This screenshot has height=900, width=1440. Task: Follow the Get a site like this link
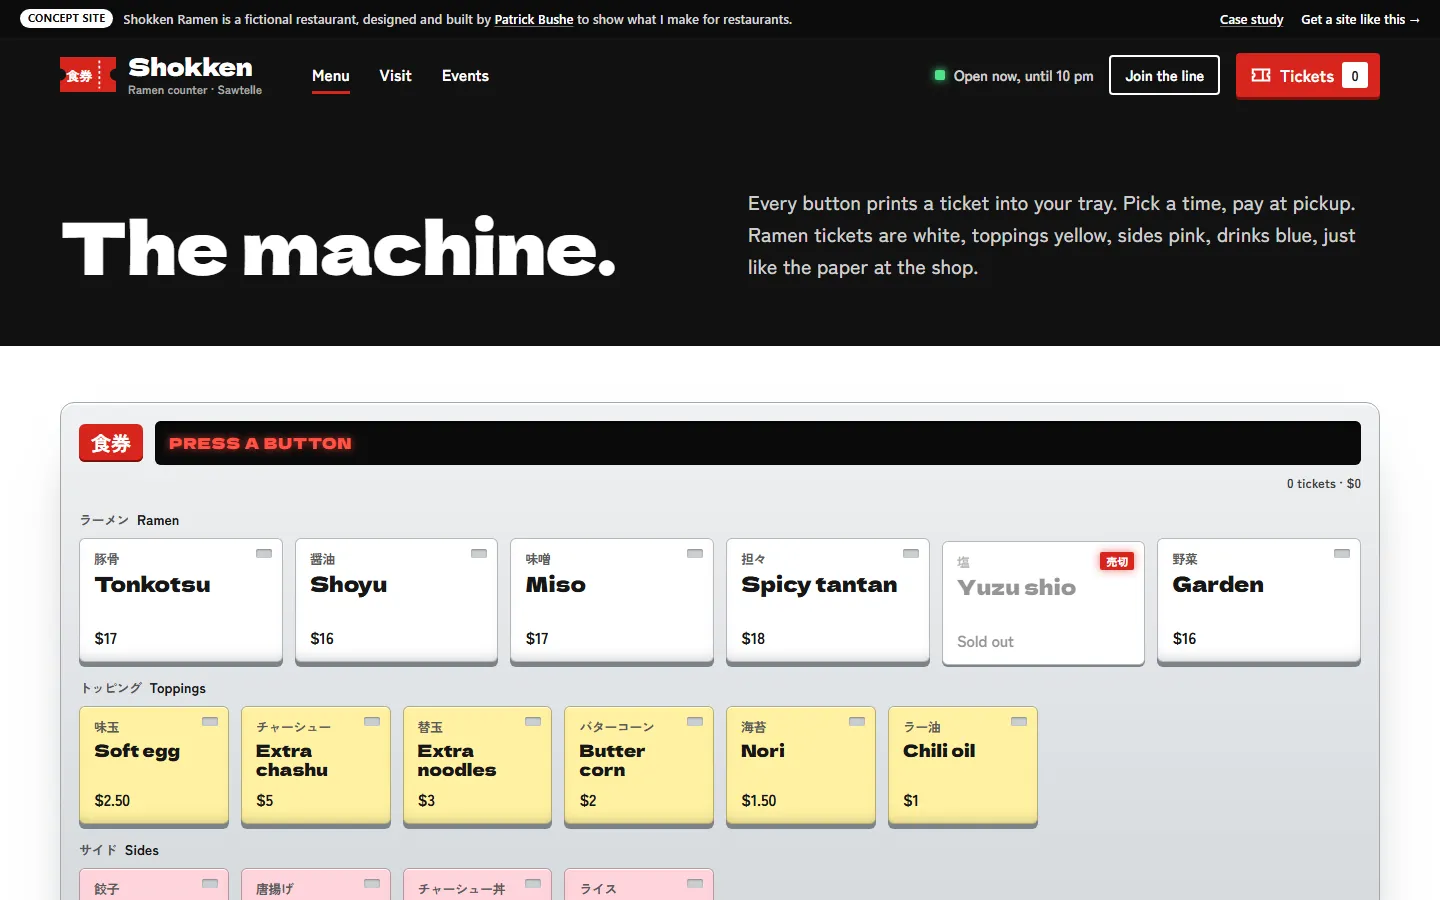(1360, 19)
